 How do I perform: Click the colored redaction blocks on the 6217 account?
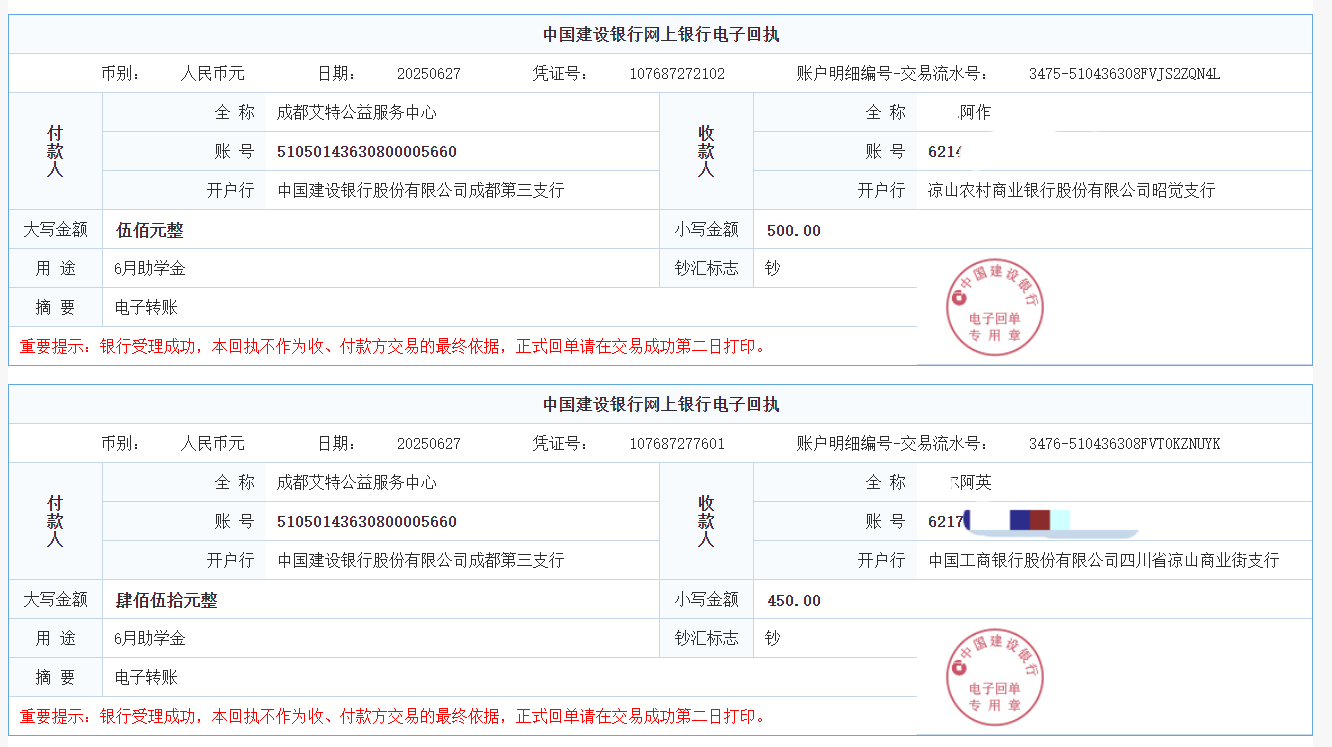(x=1030, y=520)
